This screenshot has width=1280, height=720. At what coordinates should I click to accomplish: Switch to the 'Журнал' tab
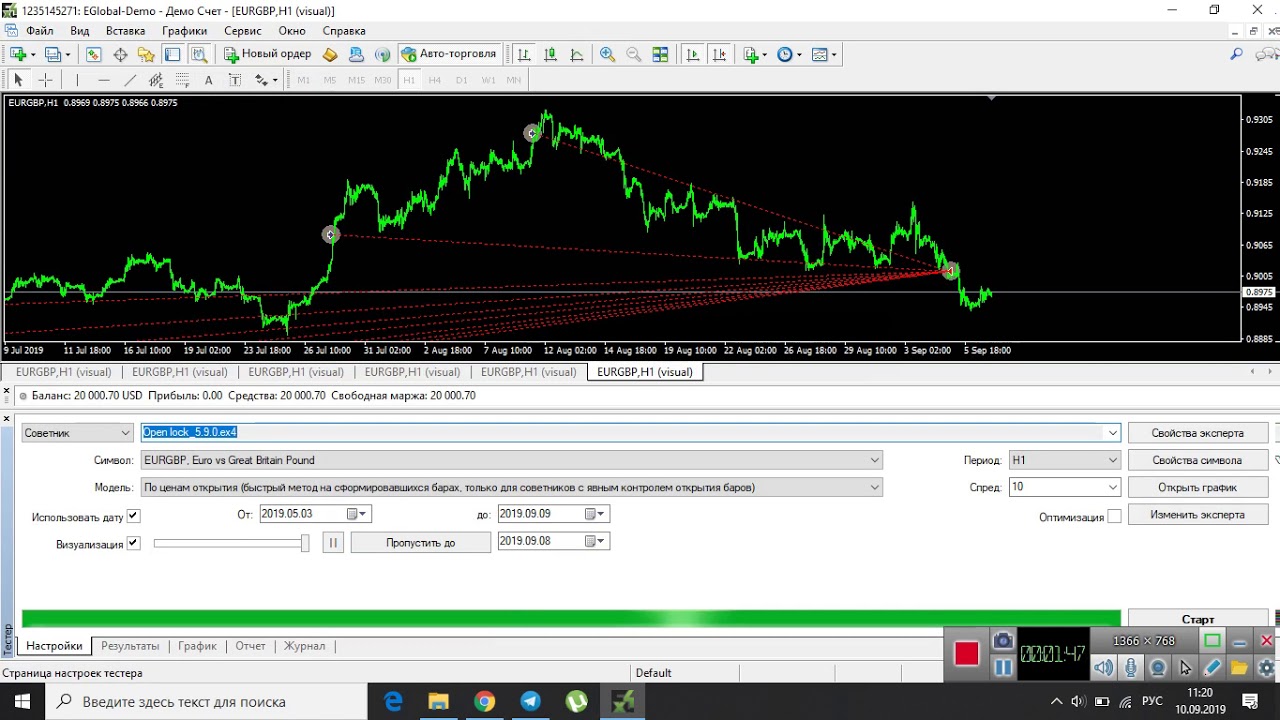pos(304,646)
